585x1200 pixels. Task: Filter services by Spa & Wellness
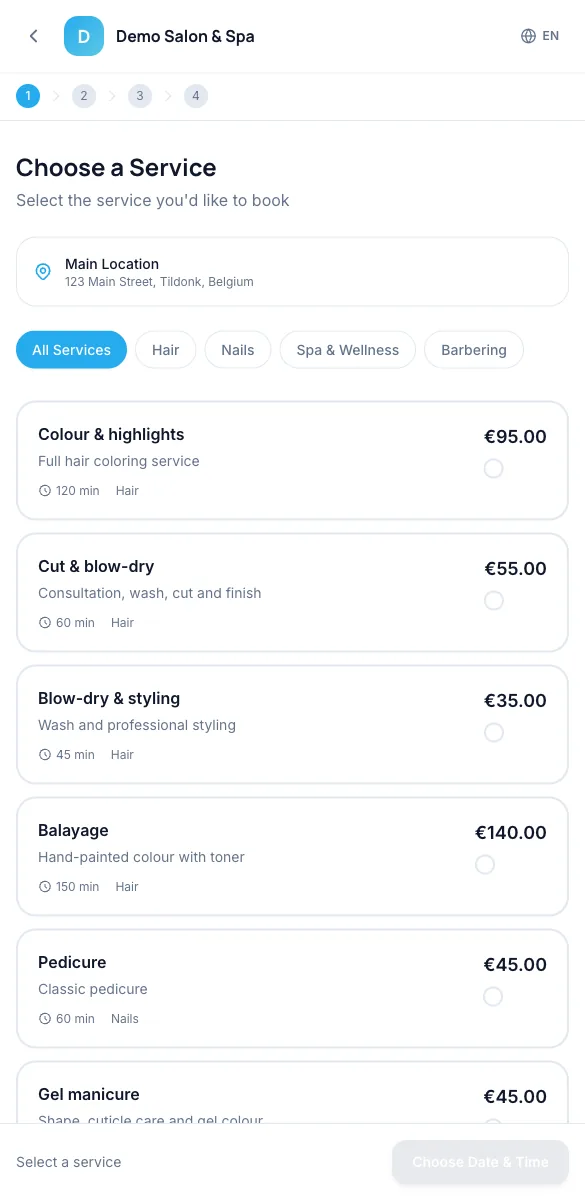(348, 350)
